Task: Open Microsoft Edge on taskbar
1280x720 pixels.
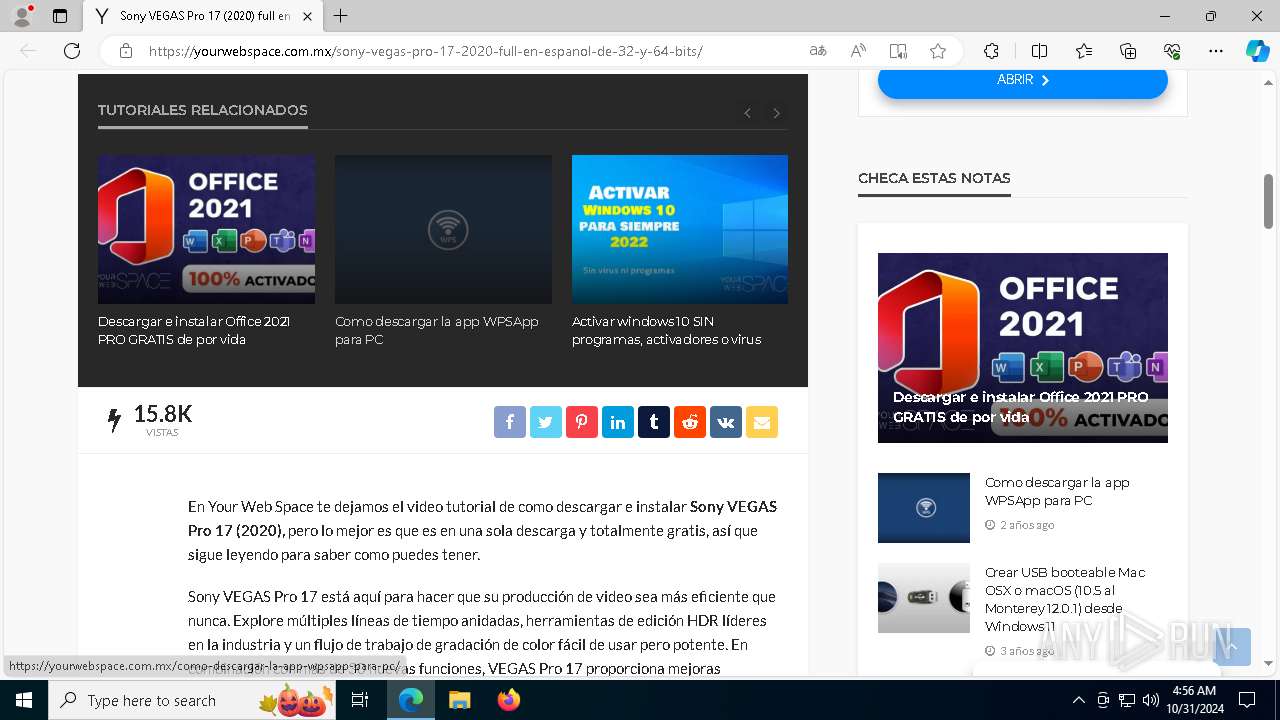Action: [x=411, y=700]
